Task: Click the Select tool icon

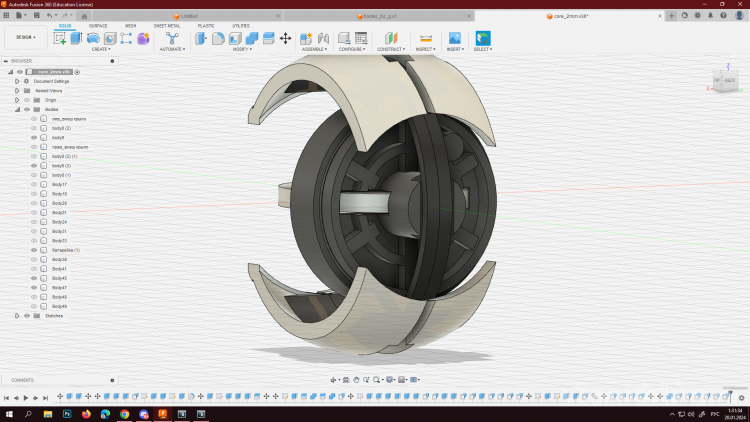Action: pyautogui.click(x=483, y=38)
